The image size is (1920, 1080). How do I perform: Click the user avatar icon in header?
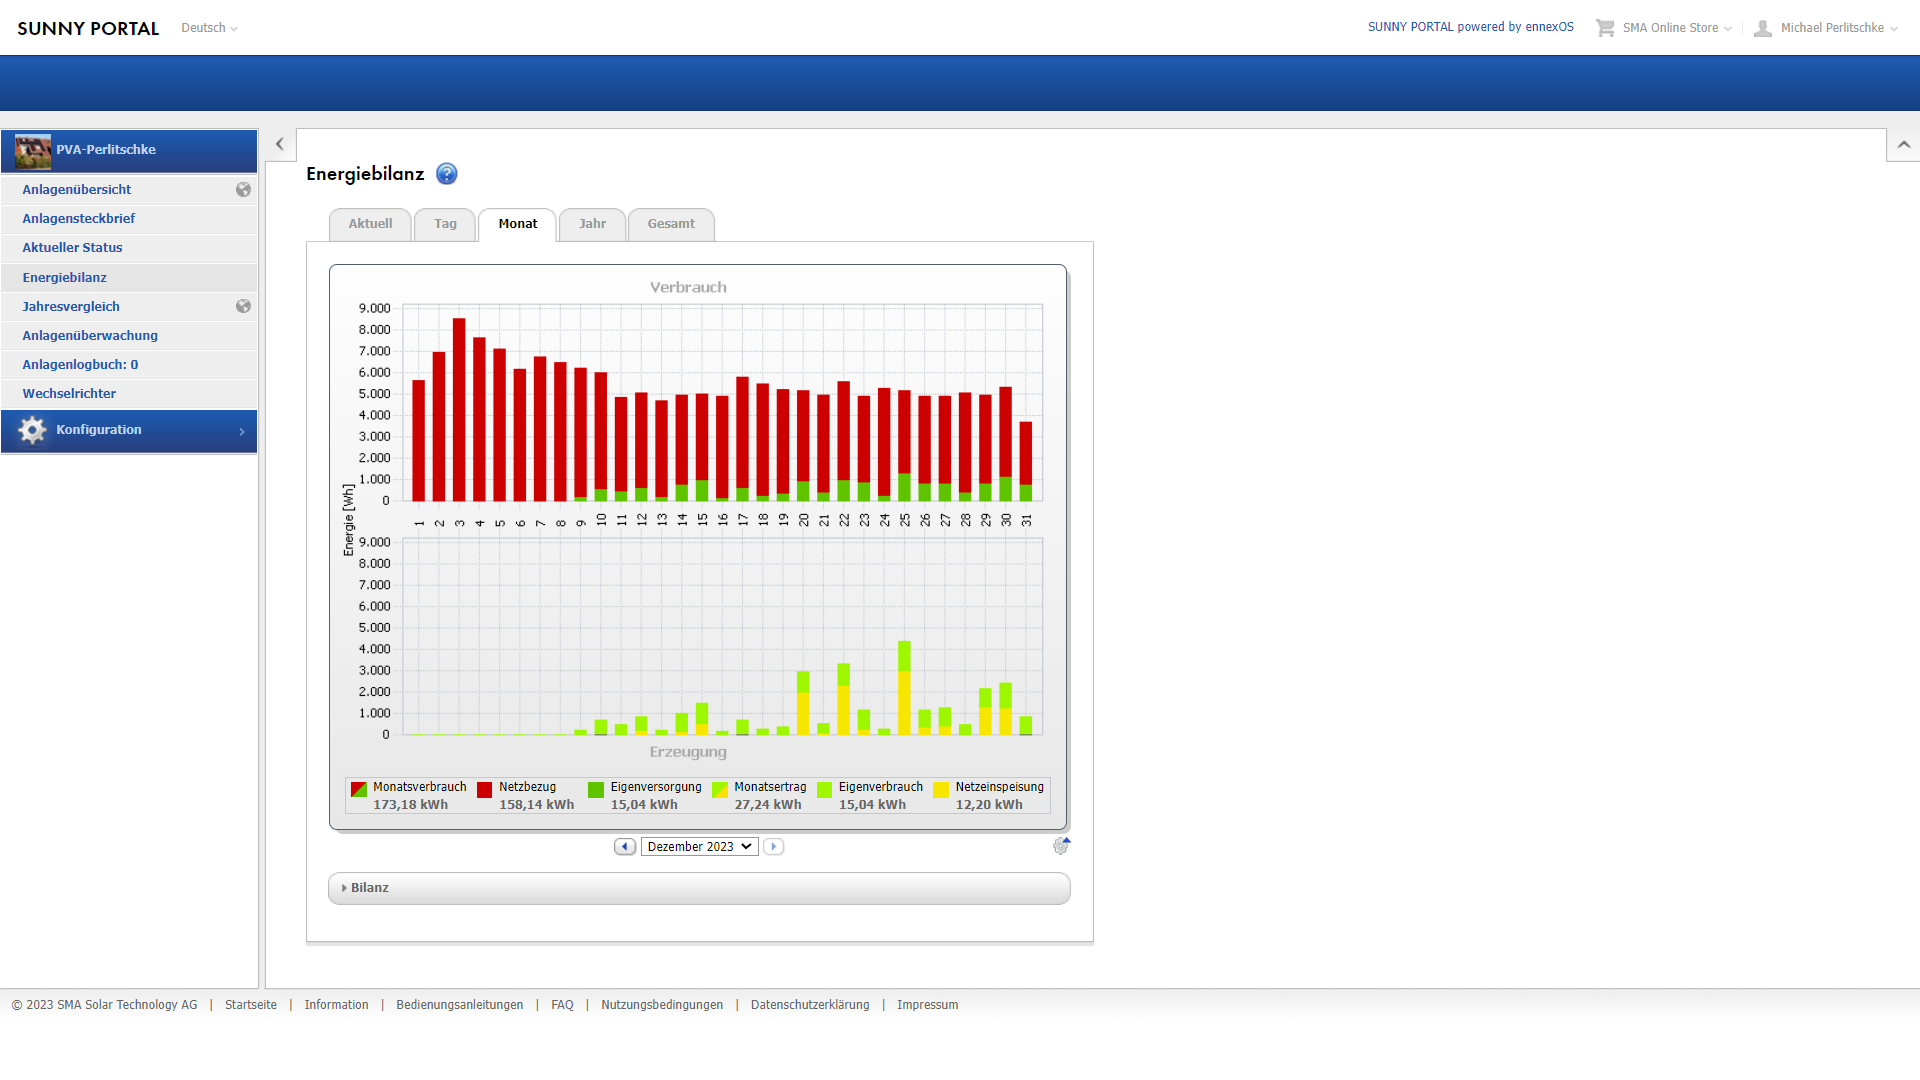[1763, 28]
